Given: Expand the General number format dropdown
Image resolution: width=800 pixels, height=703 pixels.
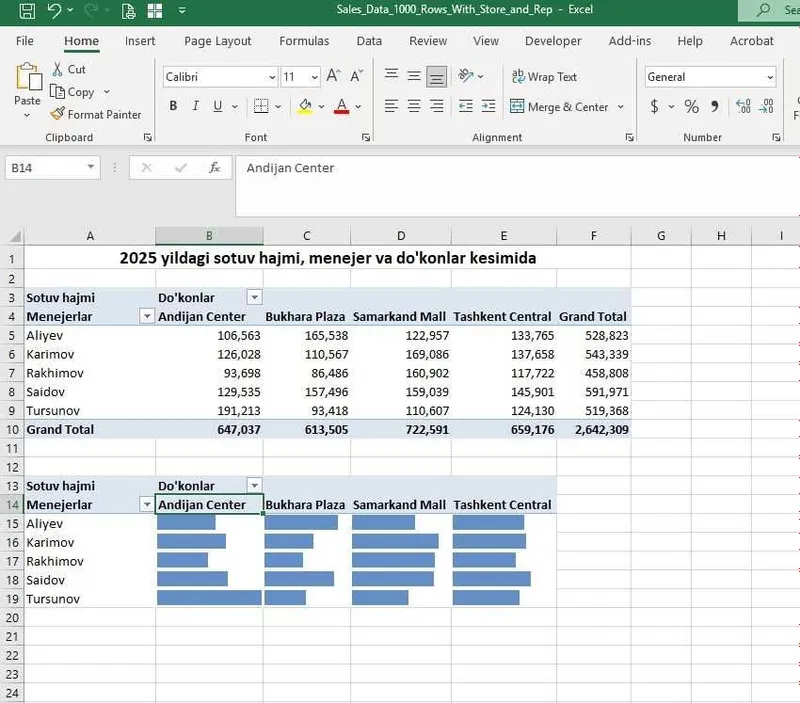Looking at the screenshot, I should [770, 78].
